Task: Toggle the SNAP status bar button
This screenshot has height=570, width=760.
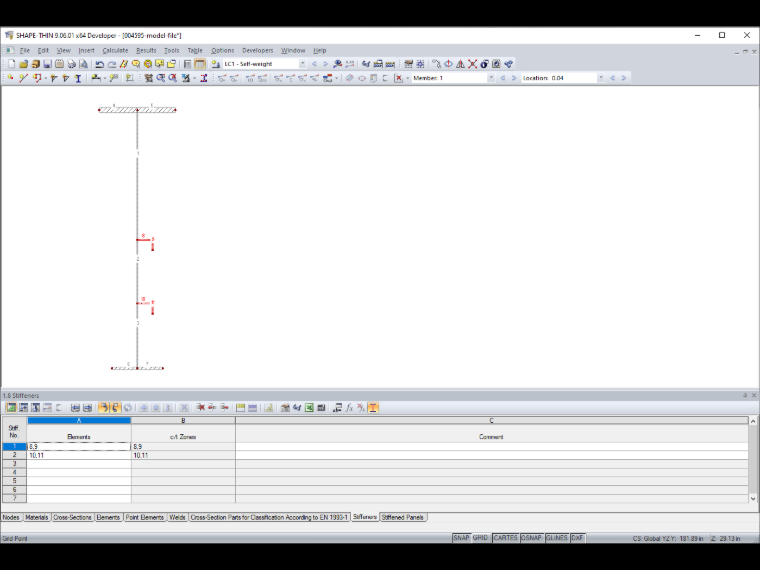Action: pos(461,538)
